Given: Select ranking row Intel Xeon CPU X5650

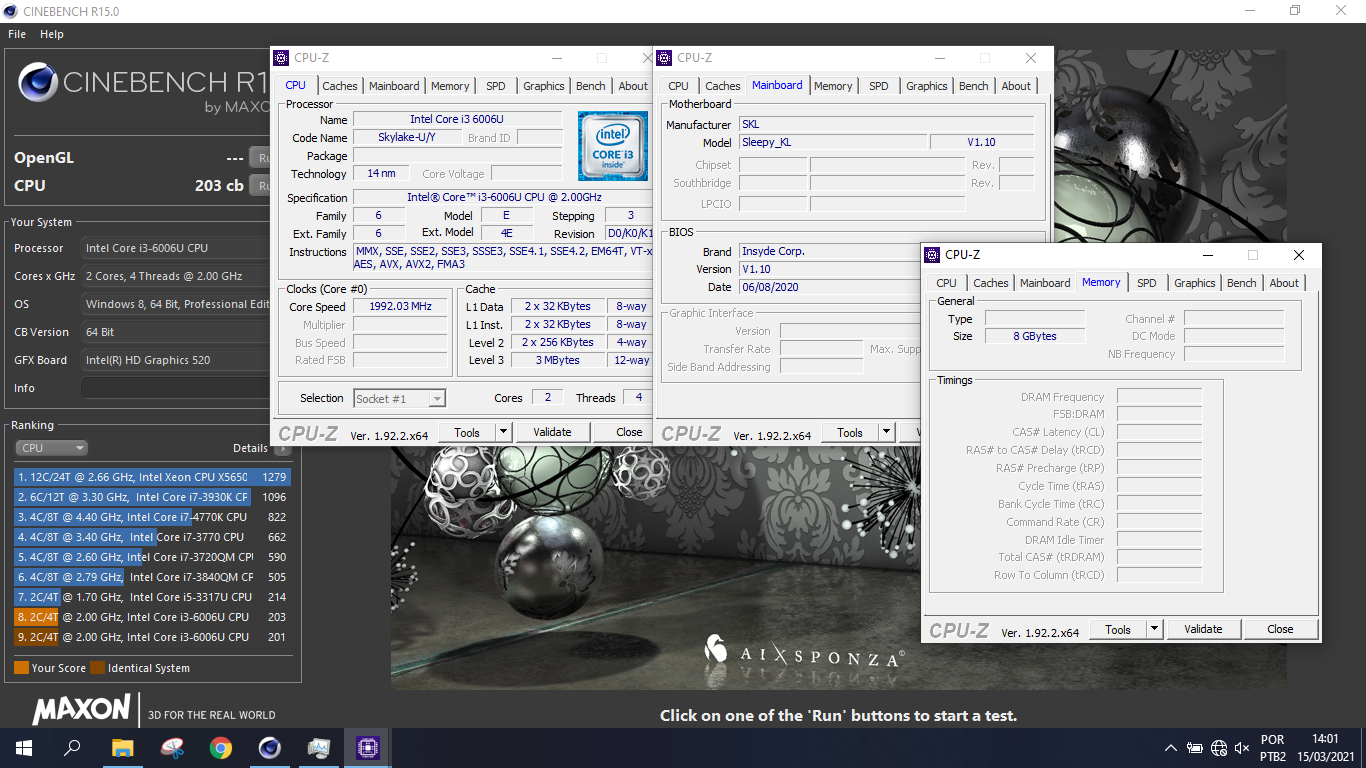Looking at the screenshot, I should pos(152,477).
